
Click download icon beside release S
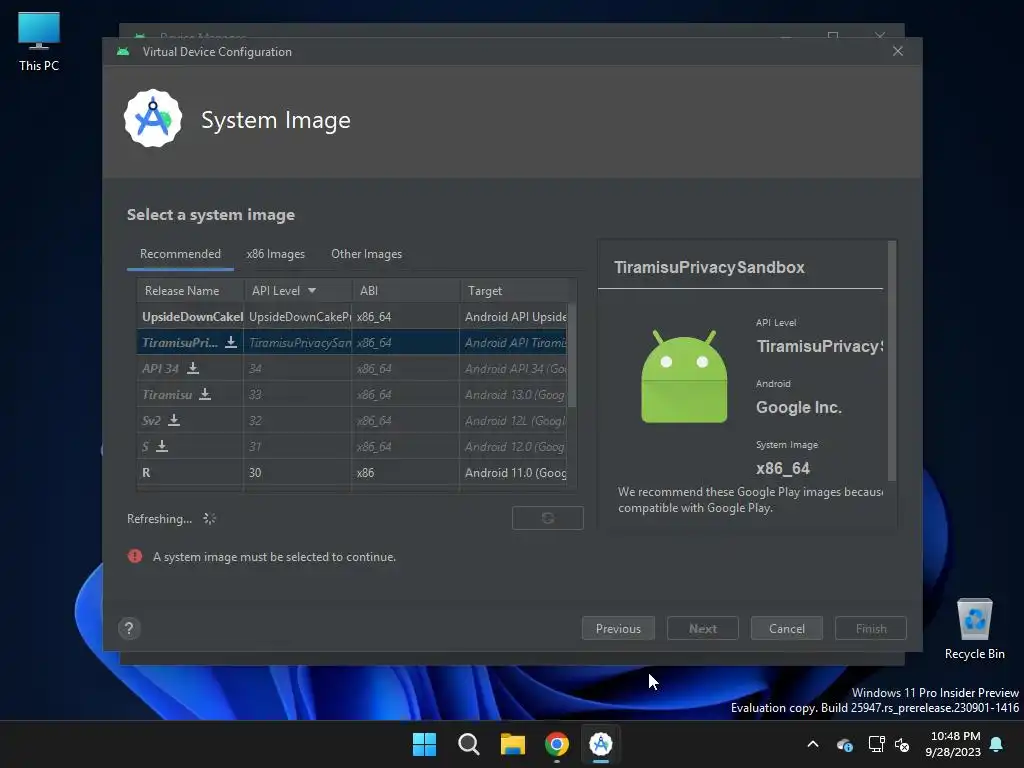(162, 446)
